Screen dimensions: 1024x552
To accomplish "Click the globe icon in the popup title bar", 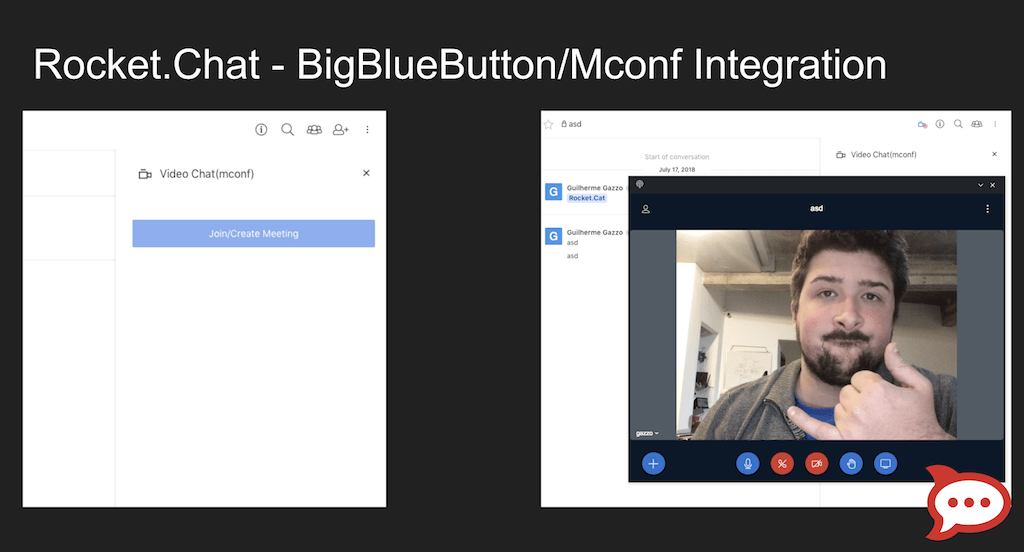I will tap(640, 184).
